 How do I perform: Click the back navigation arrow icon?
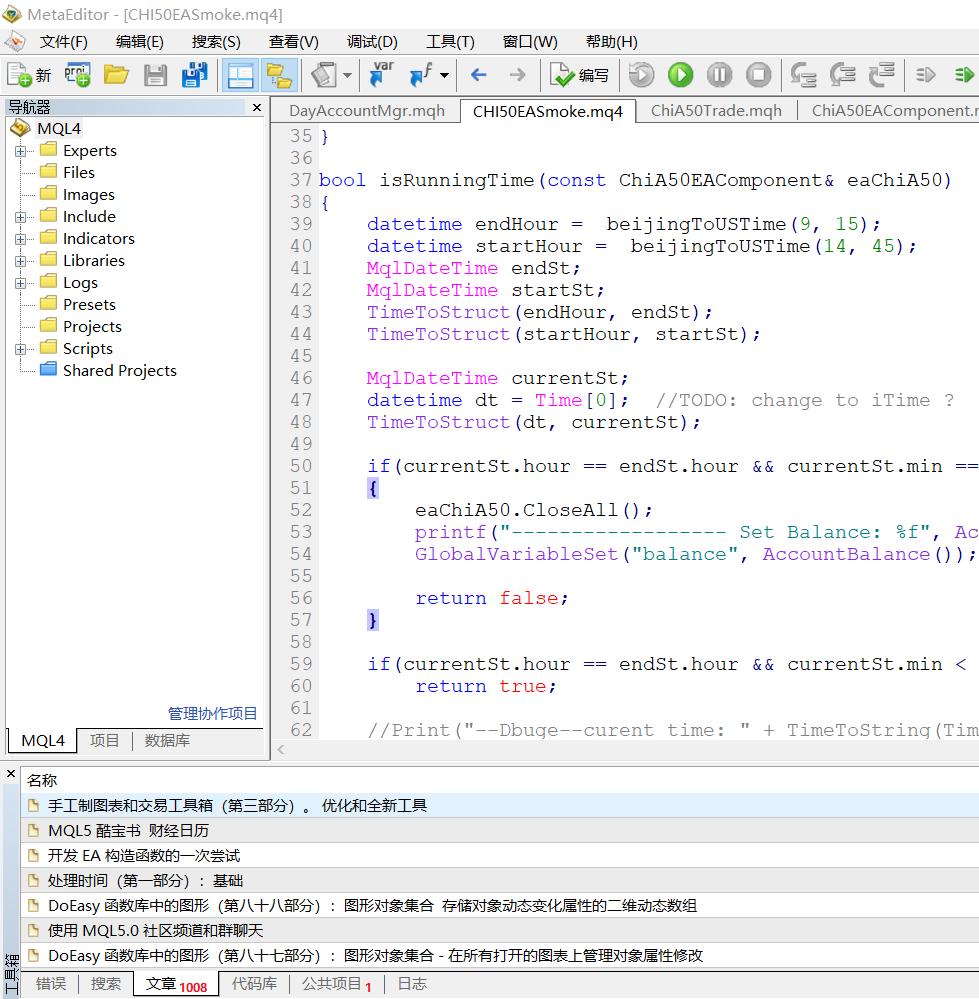(x=478, y=75)
